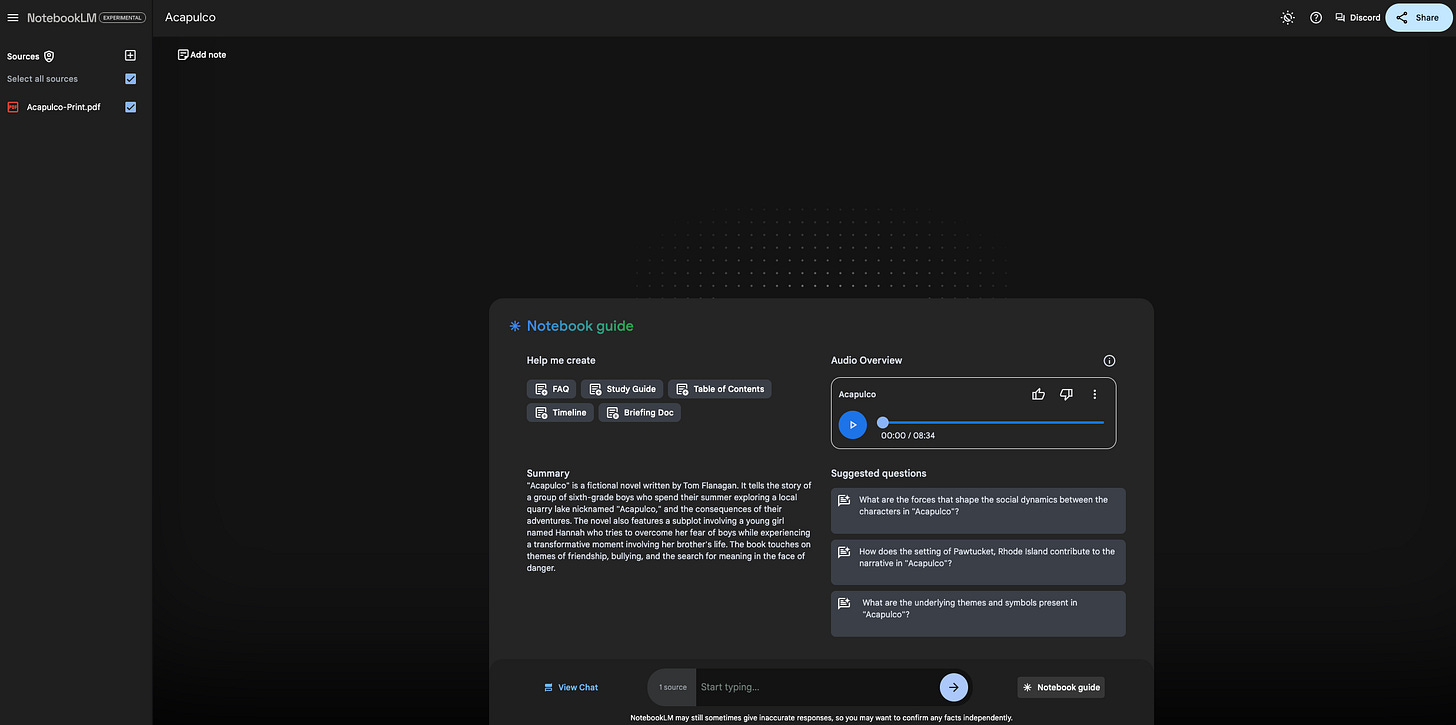Open the Discord link
Screen dimensions: 1456x725
(x=1357, y=17)
